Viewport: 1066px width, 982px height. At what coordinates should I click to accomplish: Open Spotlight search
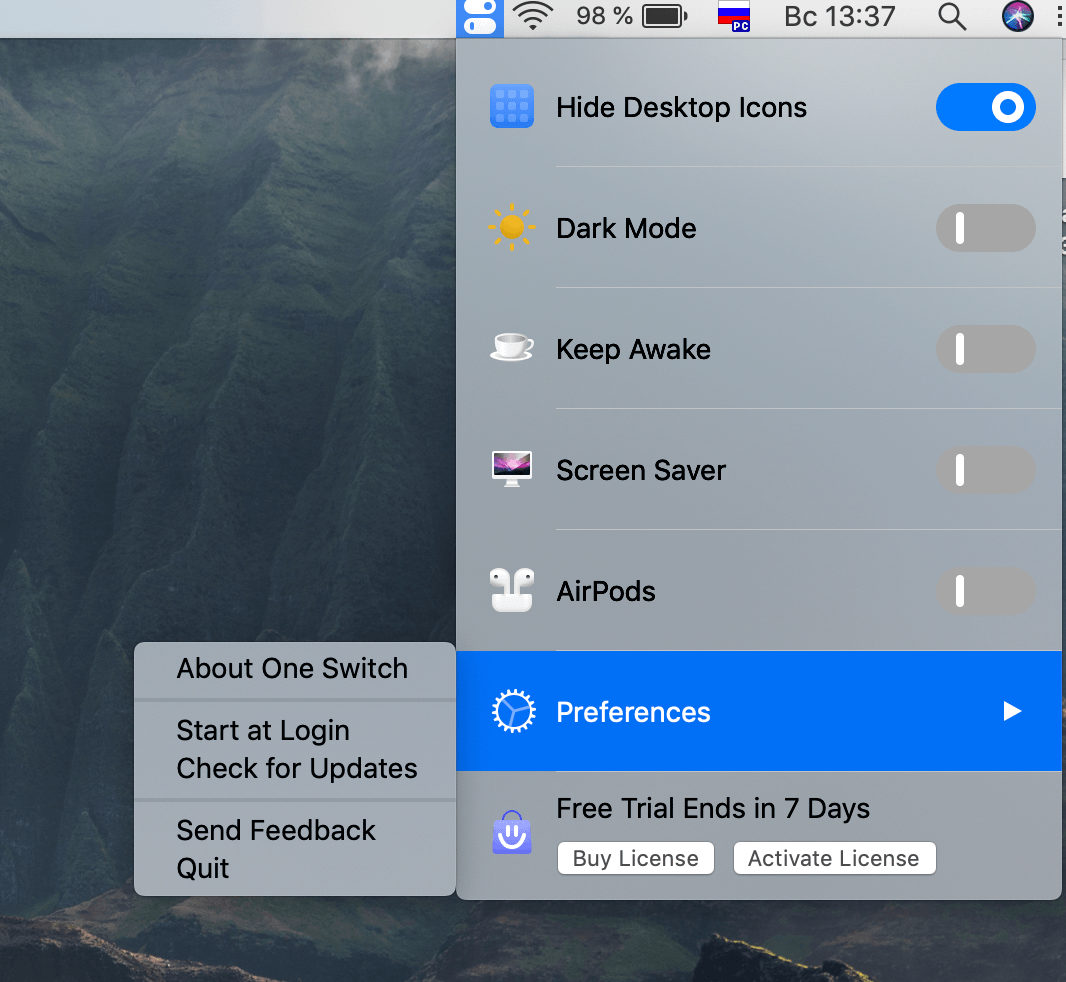(x=952, y=16)
